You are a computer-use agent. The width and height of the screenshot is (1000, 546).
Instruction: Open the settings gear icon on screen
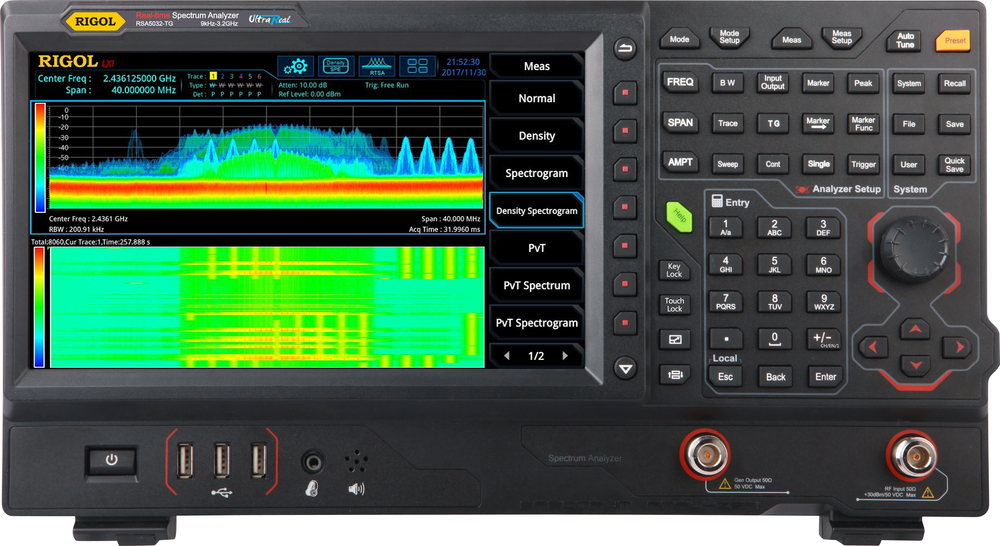point(295,67)
